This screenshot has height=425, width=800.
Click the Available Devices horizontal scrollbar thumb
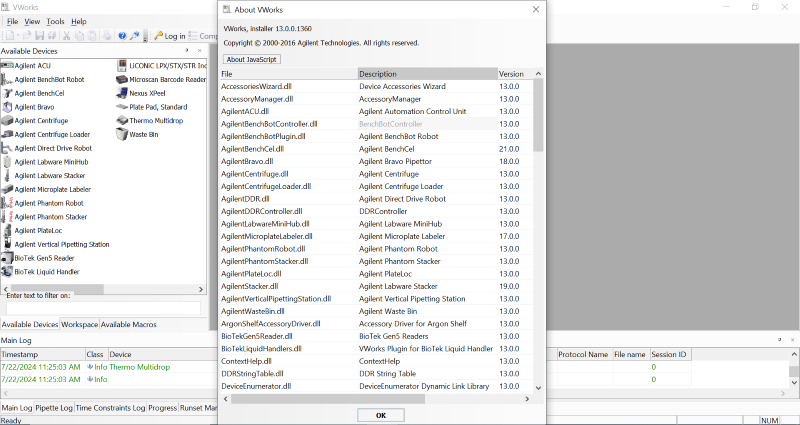(58, 289)
